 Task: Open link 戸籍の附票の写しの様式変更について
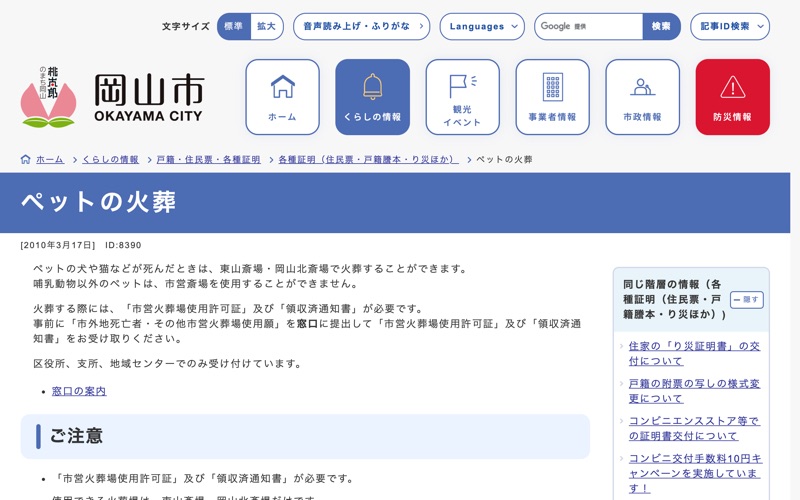(694, 391)
